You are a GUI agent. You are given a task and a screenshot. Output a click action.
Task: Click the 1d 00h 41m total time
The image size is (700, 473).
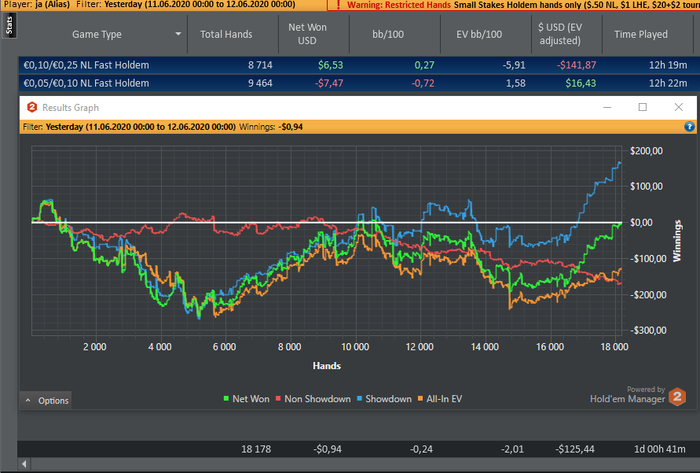(660, 449)
